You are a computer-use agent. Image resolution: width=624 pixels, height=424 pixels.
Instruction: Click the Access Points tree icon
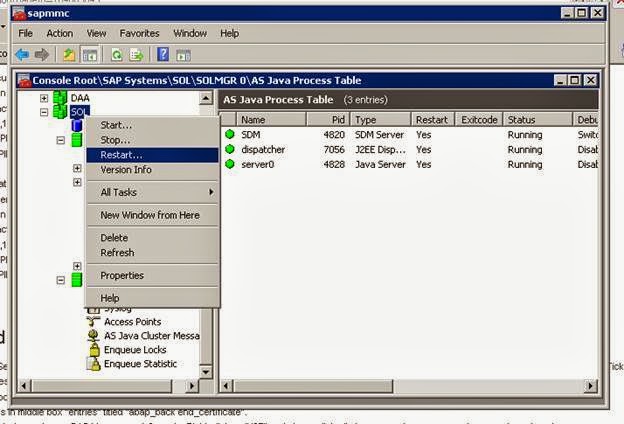[94, 321]
